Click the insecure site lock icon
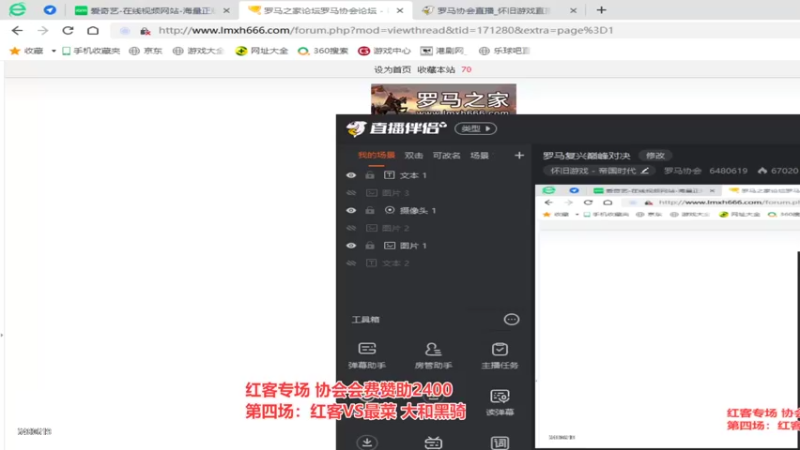800x450 pixels. click(x=145, y=31)
